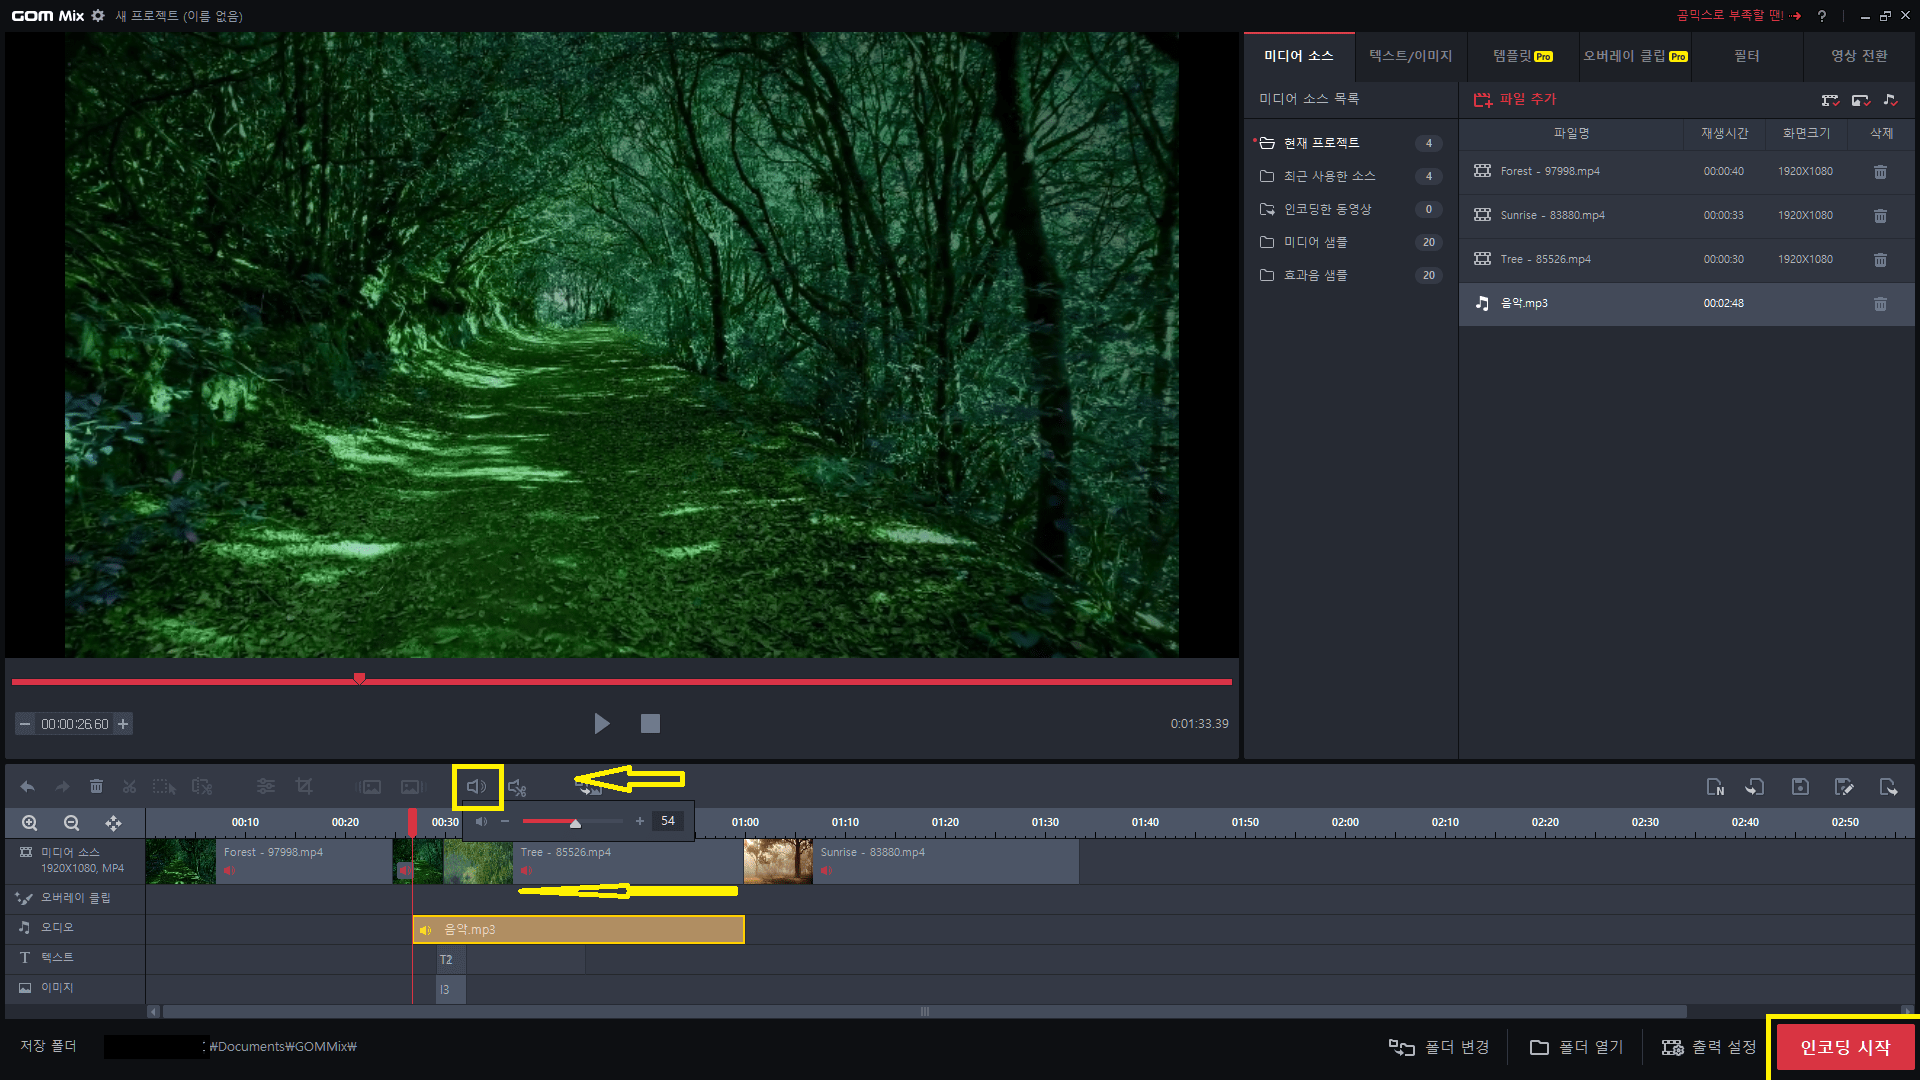Click the crop tool icon in timeline toolbar
1920x1080 pixels.
coord(304,787)
